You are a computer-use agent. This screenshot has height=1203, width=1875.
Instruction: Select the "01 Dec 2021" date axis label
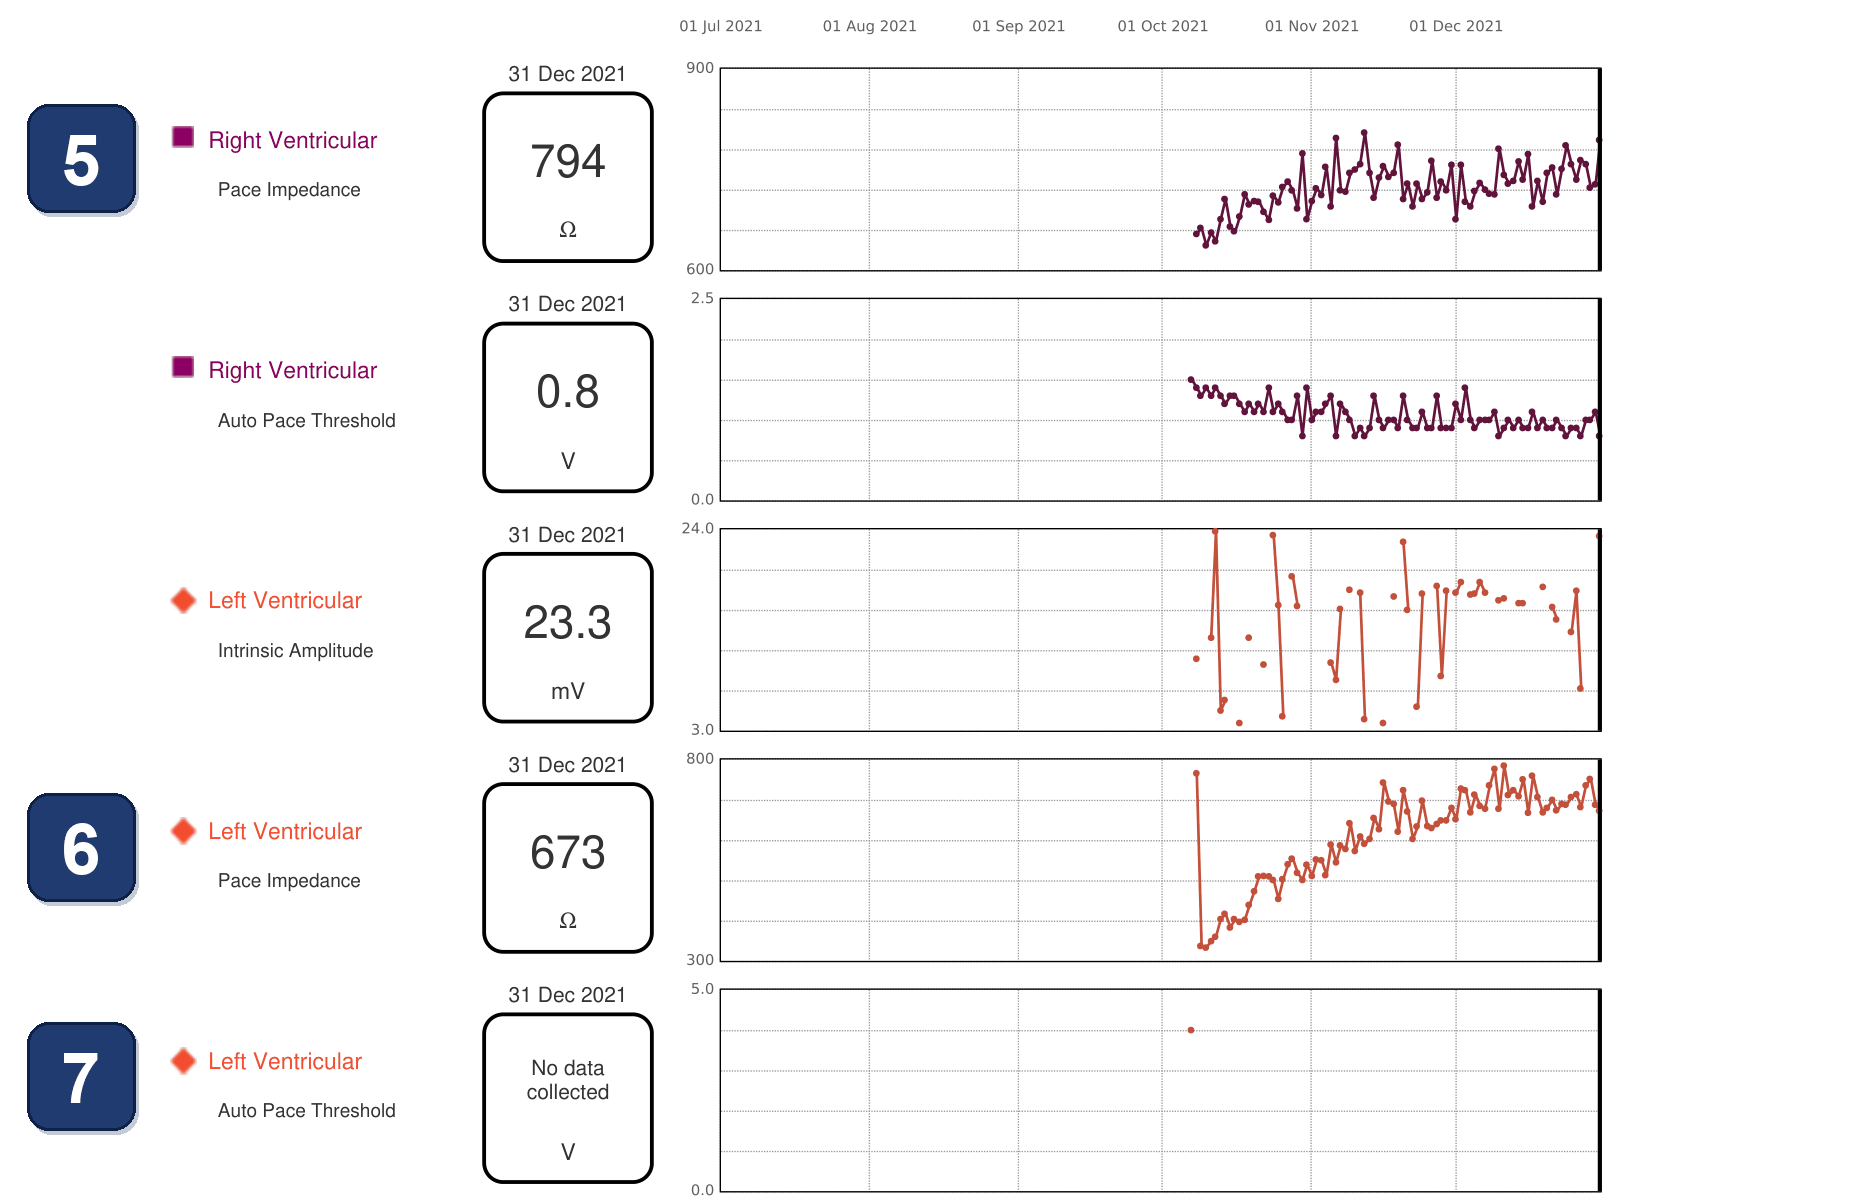tap(1456, 26)
